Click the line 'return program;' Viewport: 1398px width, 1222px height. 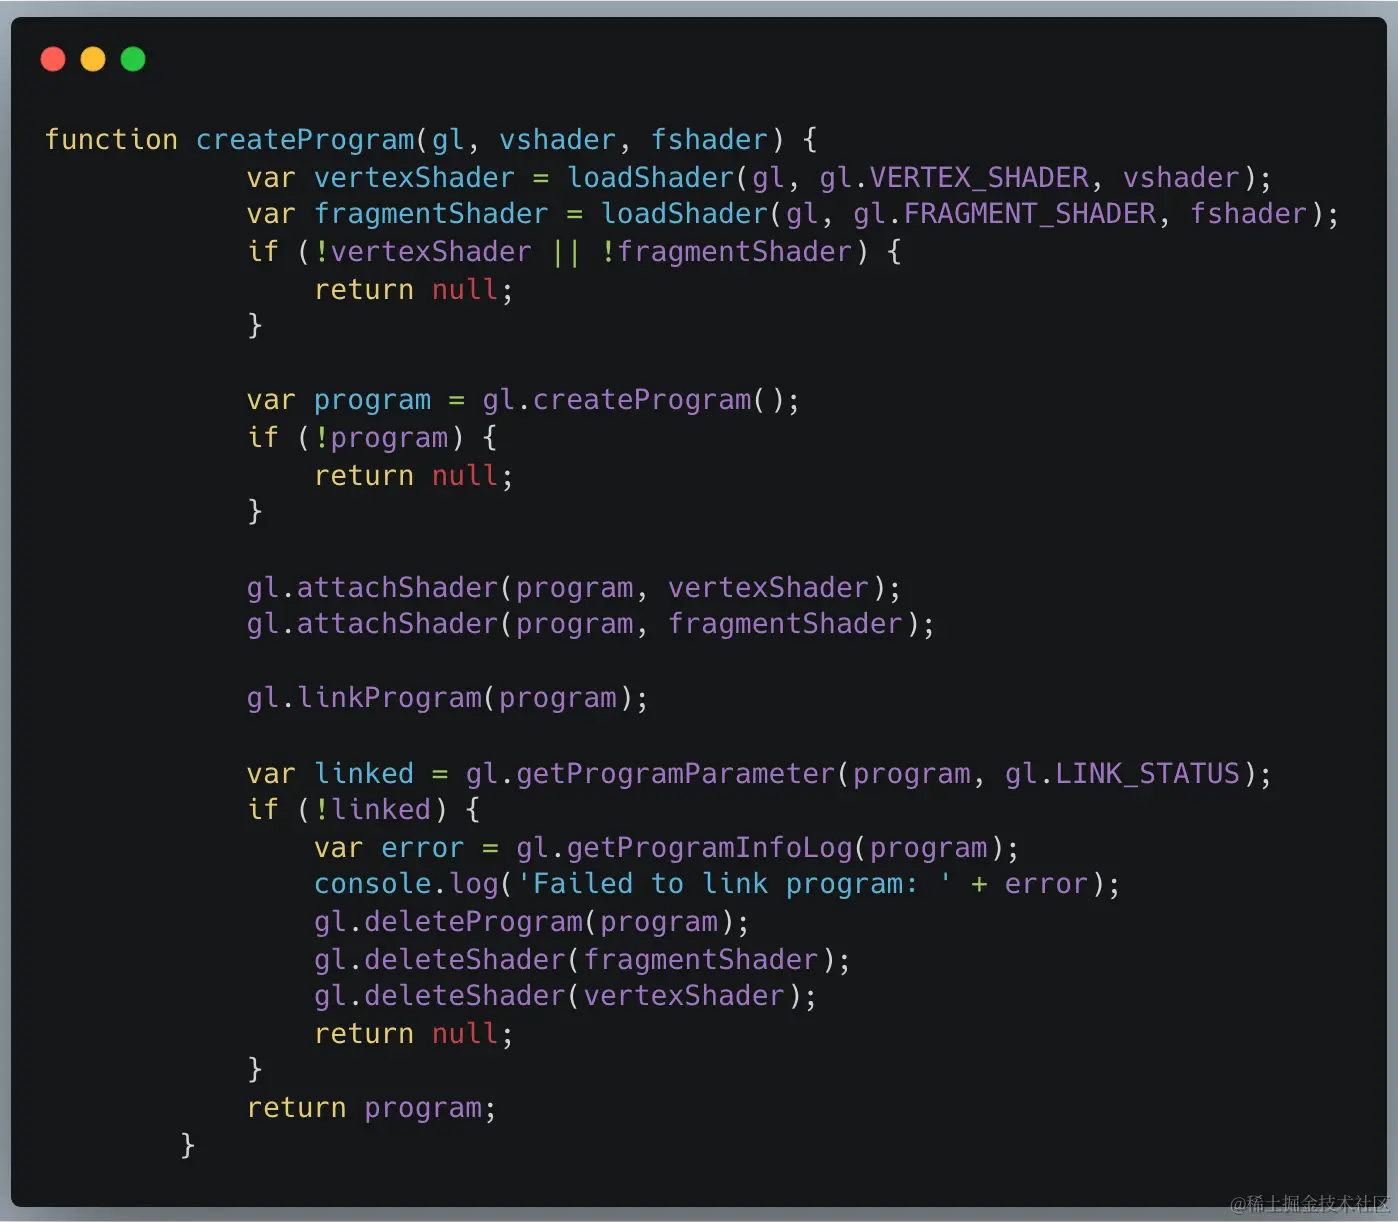click(372, 1108)
